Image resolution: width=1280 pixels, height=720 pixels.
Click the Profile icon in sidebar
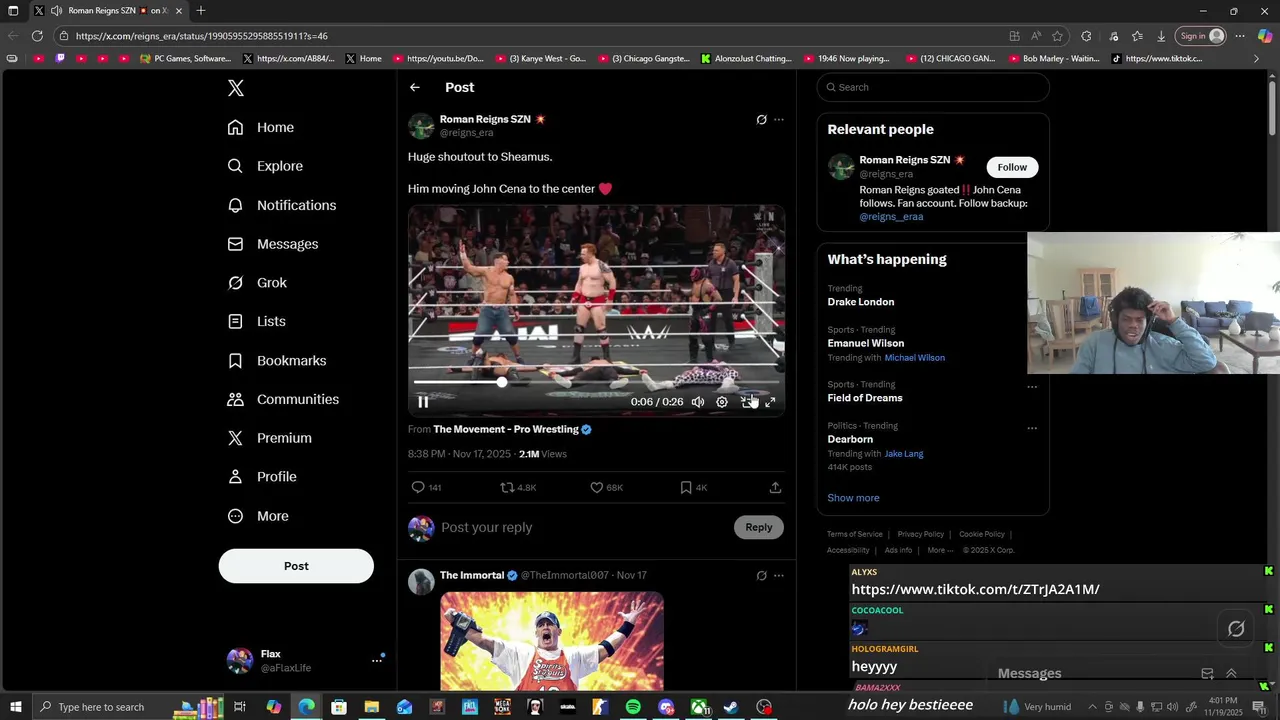click(x=235, y=477)
